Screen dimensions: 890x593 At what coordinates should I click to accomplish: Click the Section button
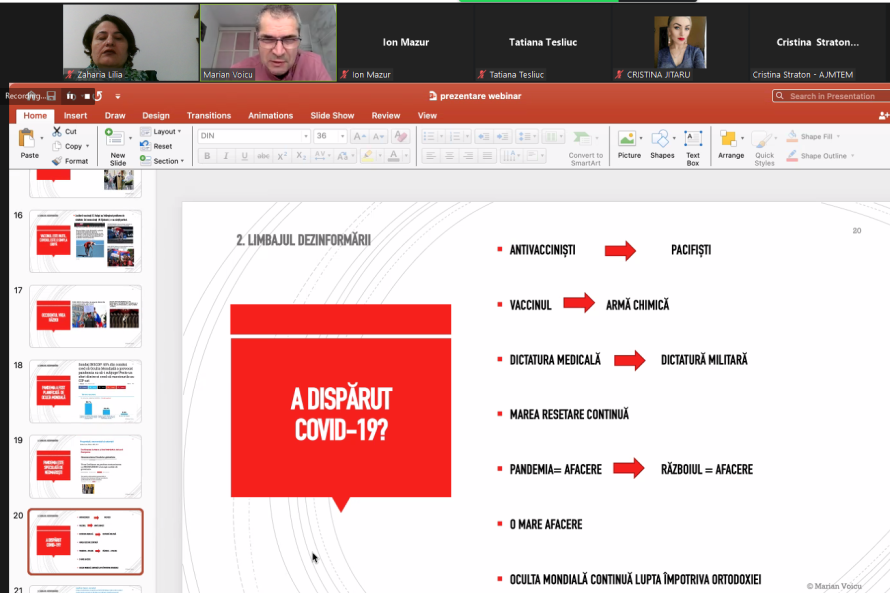click(162, 160)
